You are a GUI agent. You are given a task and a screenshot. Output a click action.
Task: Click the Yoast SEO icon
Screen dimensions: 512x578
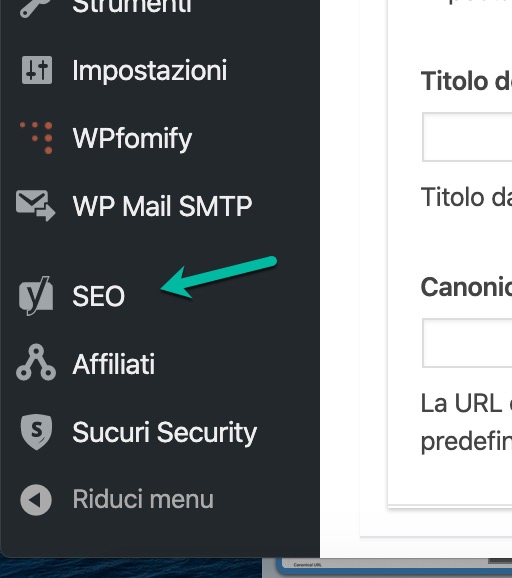pos(36,296)
